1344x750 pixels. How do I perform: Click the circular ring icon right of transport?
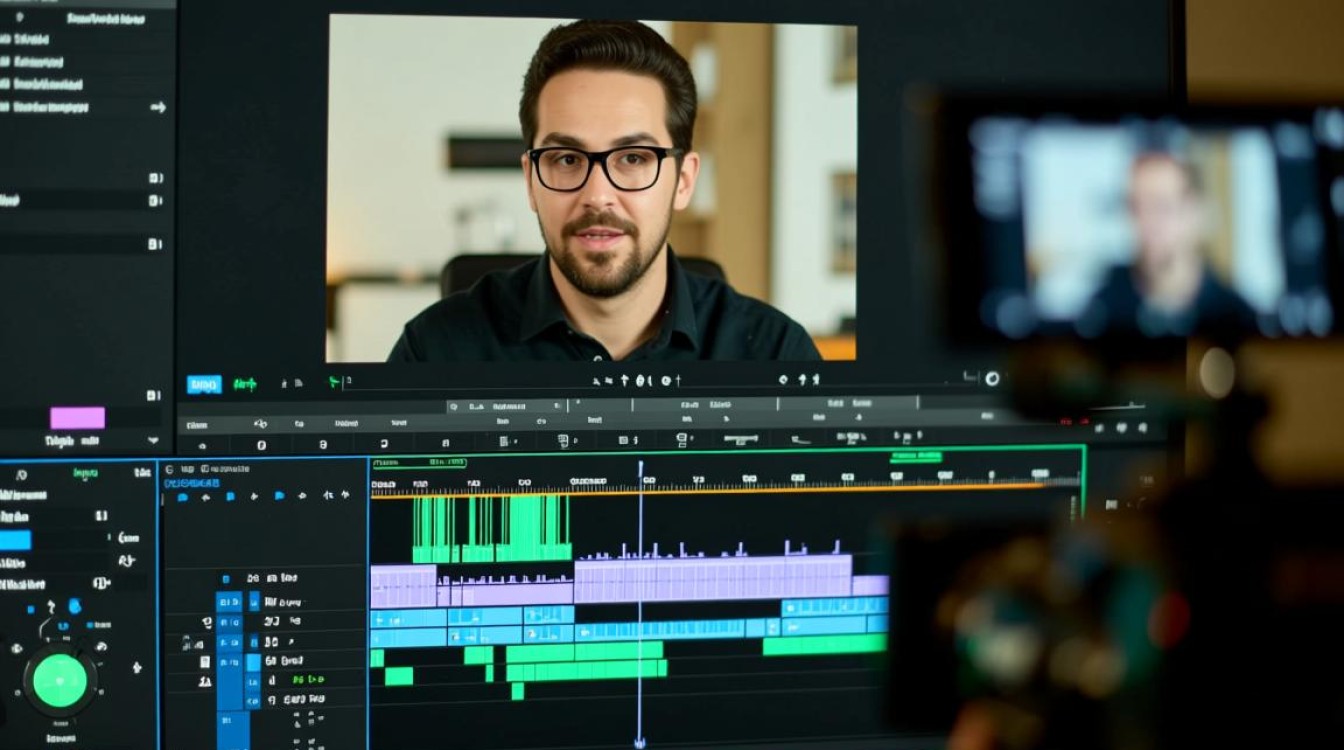coord(991,379)
